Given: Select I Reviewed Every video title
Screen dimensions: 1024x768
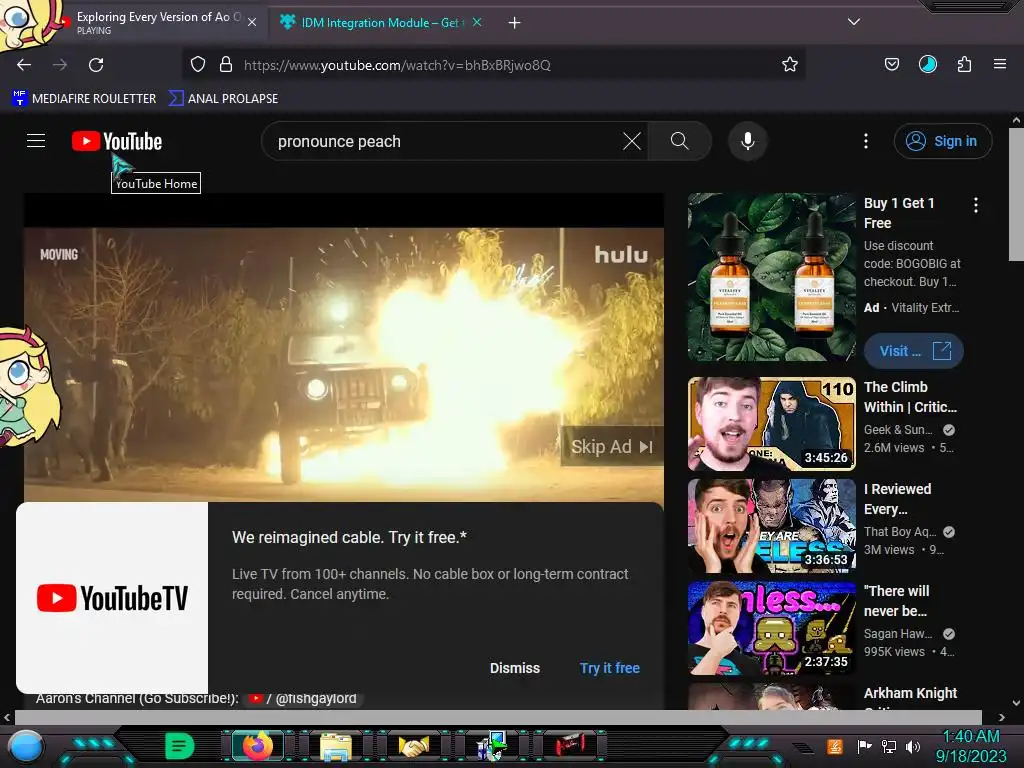Looking at the screenshot, I should [897, 499].
